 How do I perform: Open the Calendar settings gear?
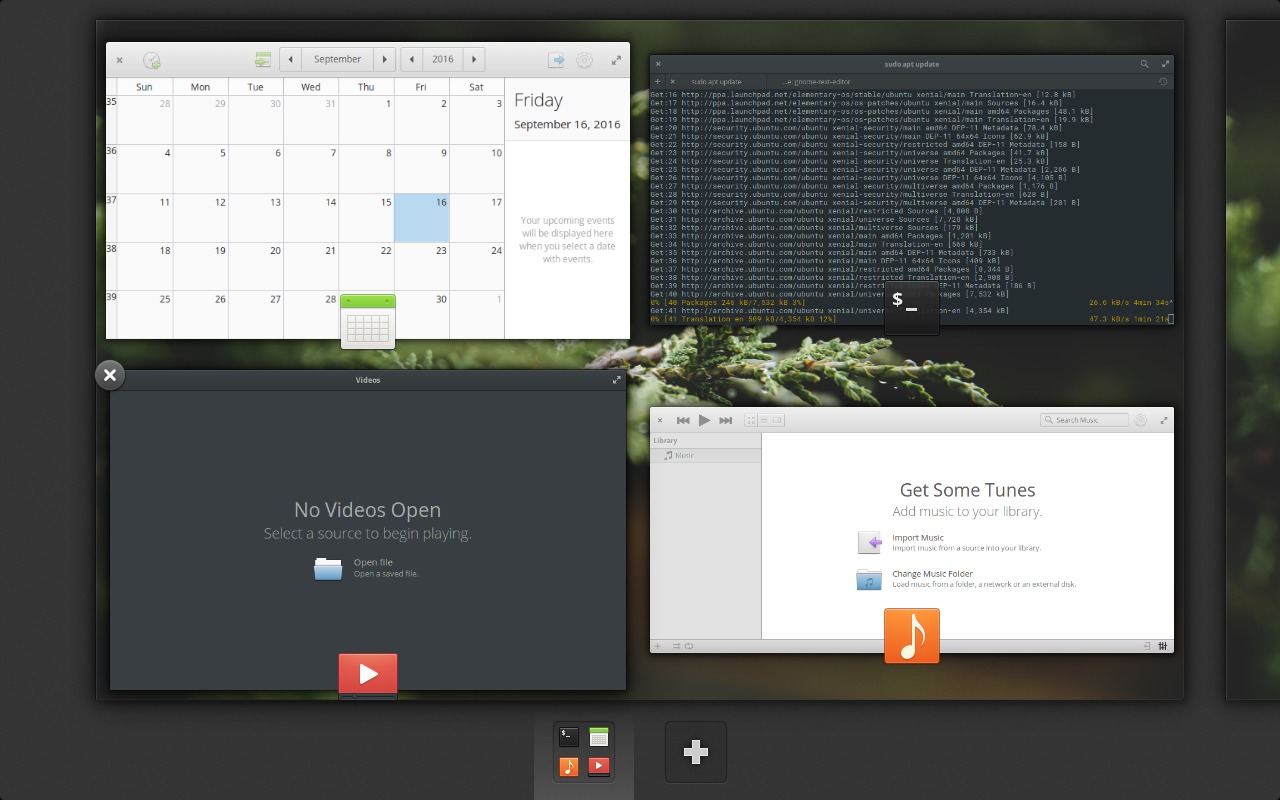584,59
